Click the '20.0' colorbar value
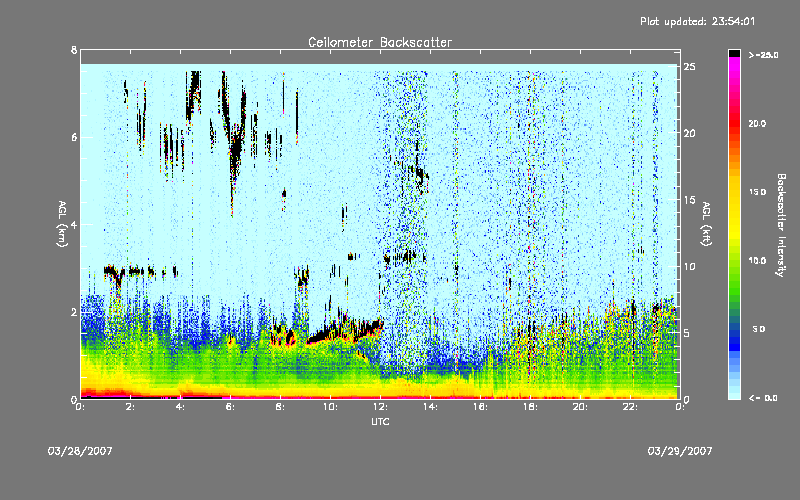Image resolution: width=800 pixels, height=500 pixels. pos(757,123)
